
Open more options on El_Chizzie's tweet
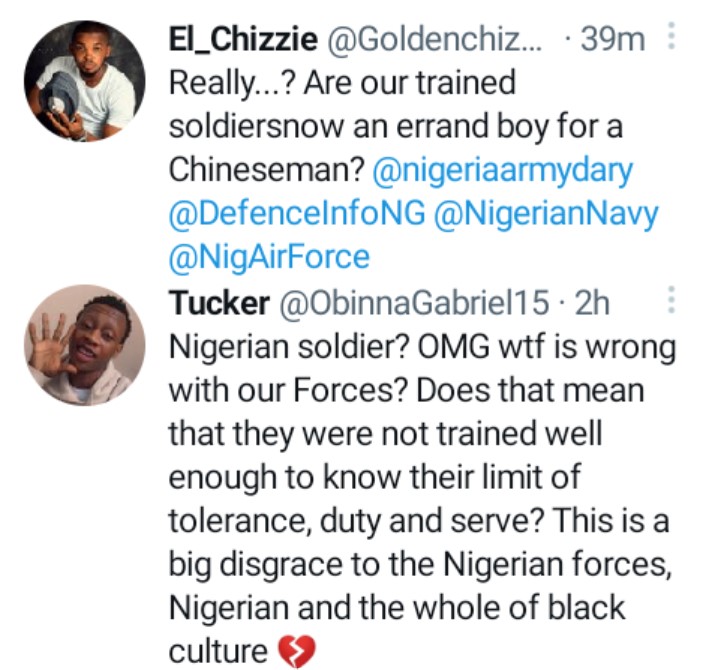(x=672, y=38)
